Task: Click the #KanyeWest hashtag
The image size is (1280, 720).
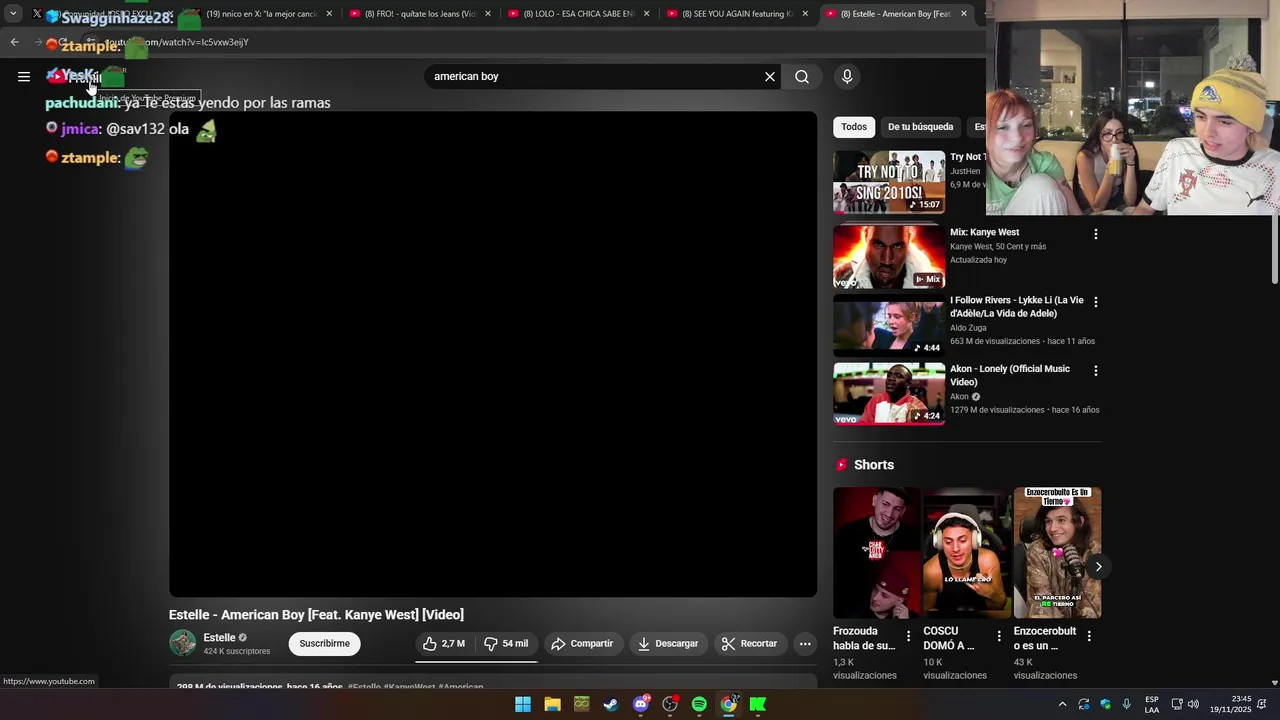Action: tap(409, 687)
